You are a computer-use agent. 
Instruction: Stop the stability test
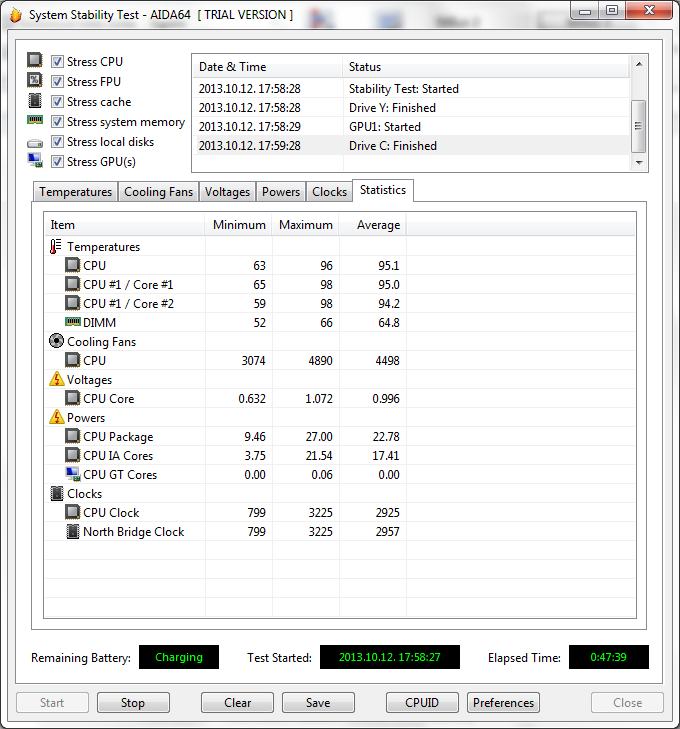point(133,702)
